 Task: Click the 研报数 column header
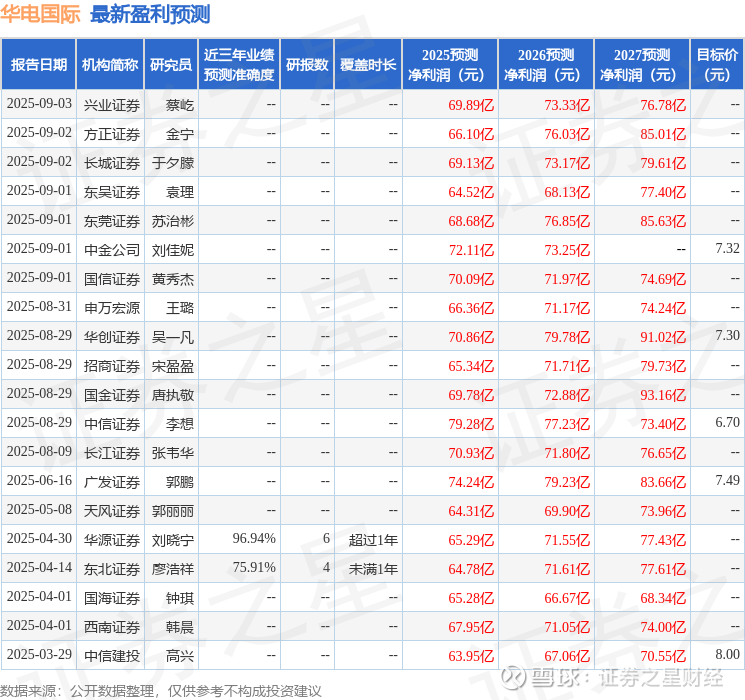tap(307, 65)
